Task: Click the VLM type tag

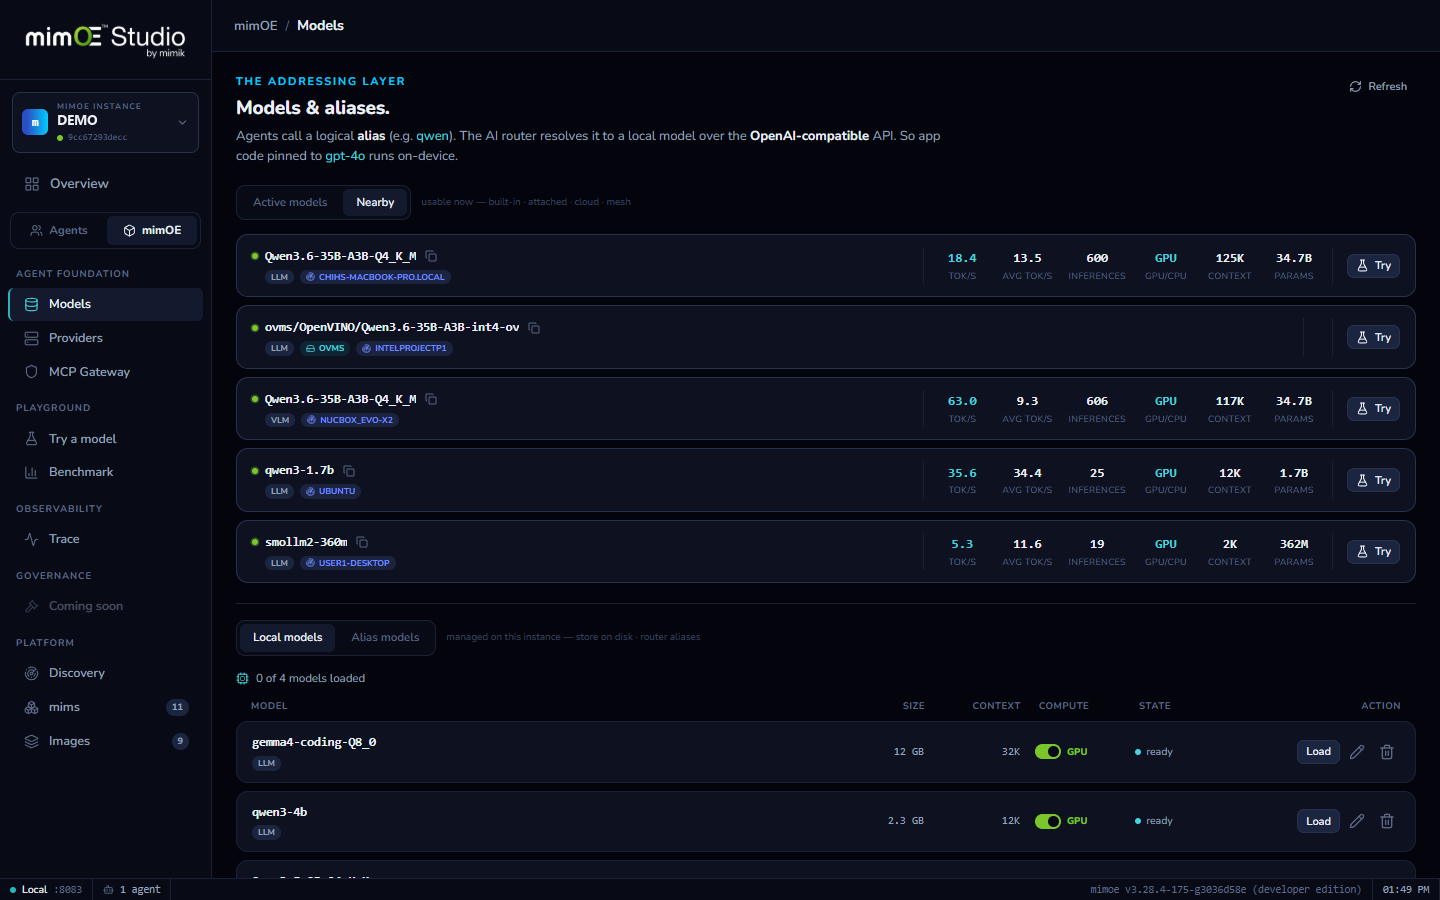Action: [280, 420]
